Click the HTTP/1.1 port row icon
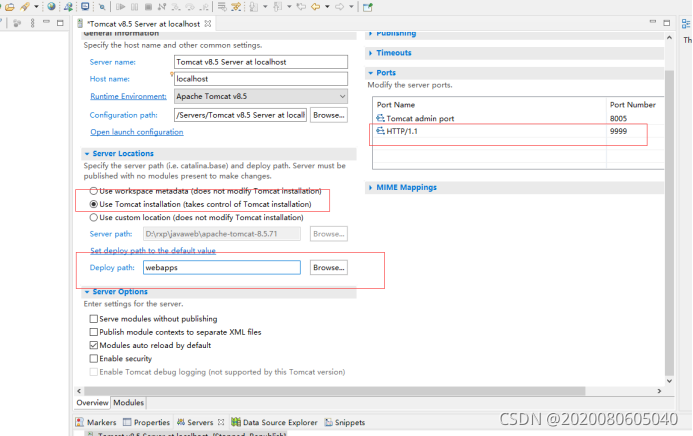Screen dimensions: 693x436 coord(380,131)
